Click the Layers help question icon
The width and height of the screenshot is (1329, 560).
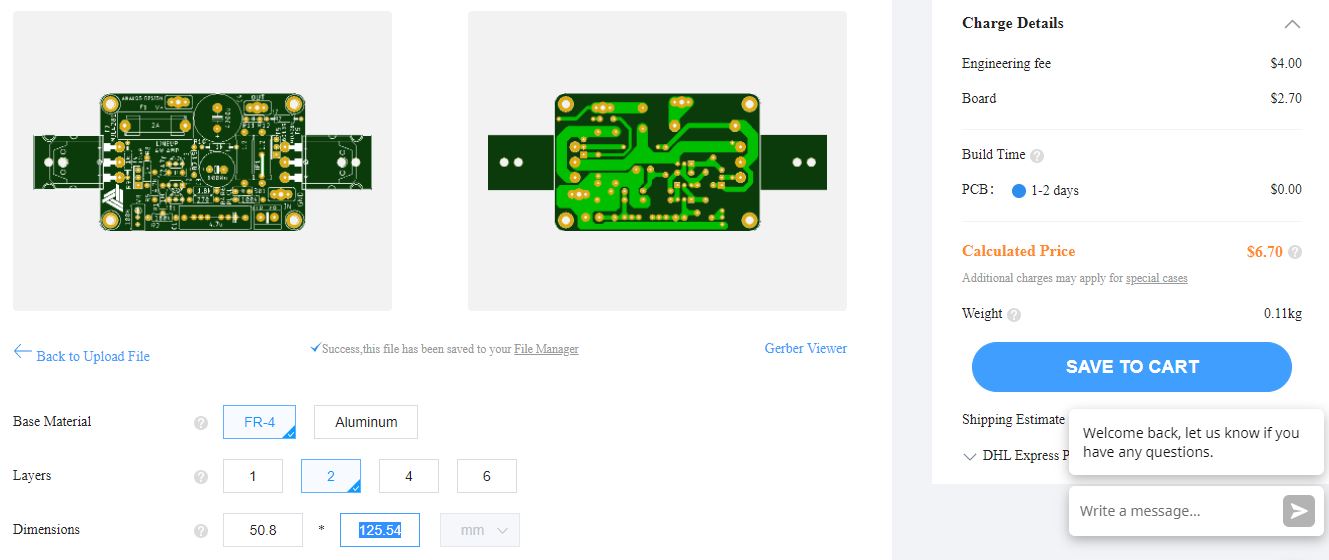click(201, 477)
